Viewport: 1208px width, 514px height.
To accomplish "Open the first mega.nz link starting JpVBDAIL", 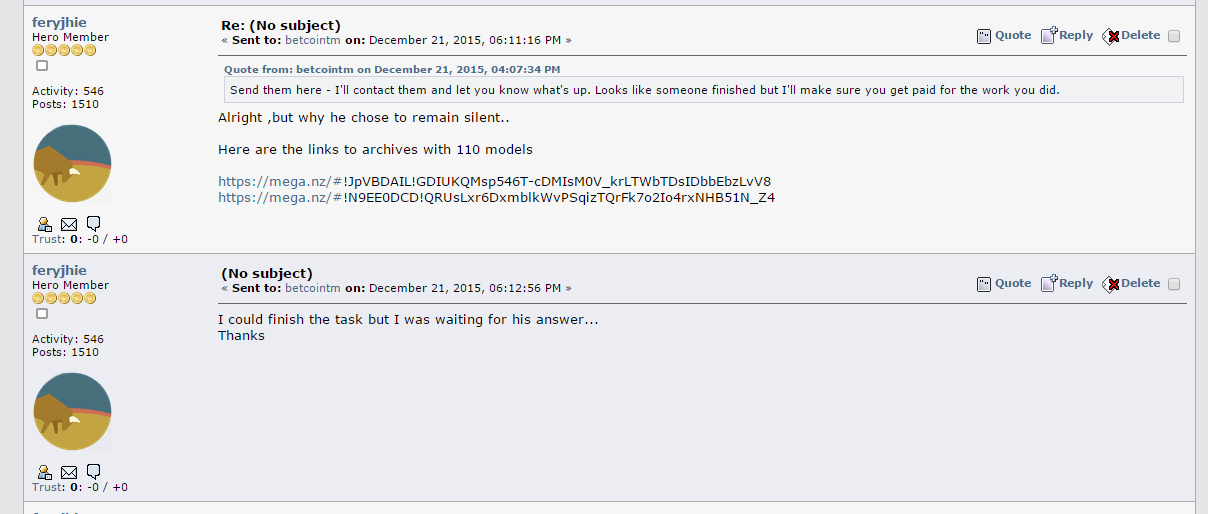I will (x=494, y=181).
